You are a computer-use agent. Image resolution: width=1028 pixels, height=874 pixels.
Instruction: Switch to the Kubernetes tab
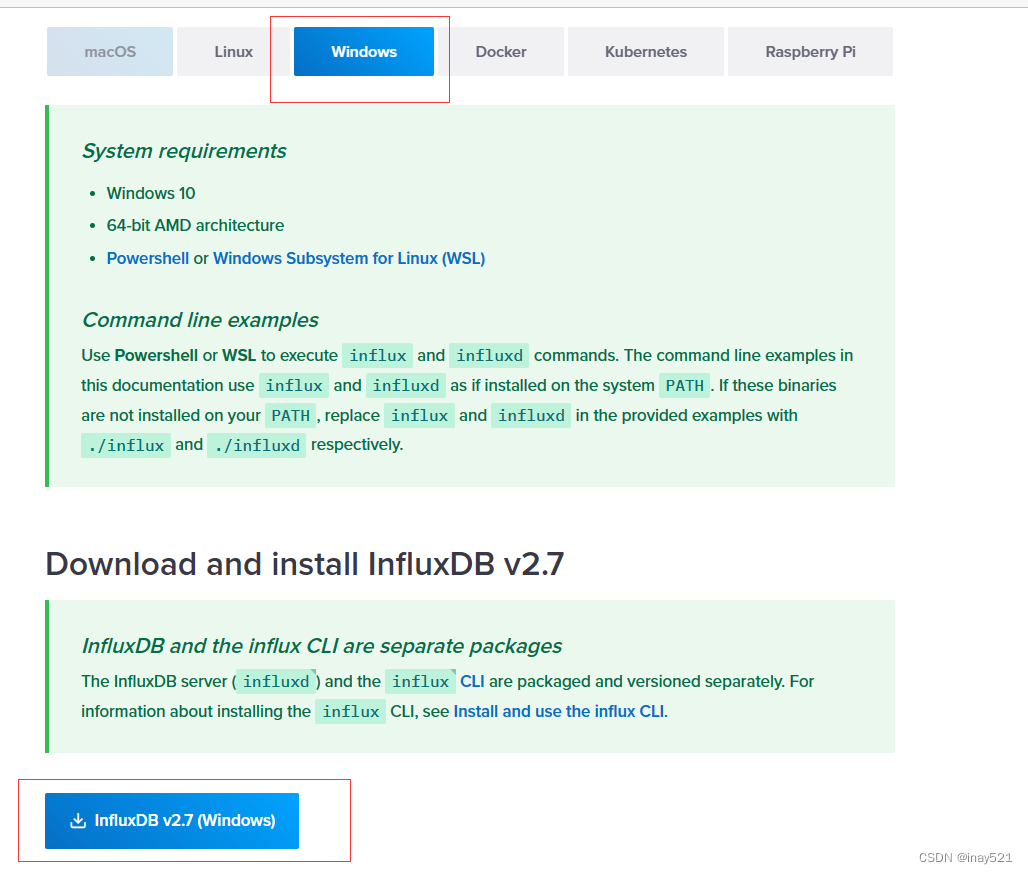point(646,52)
